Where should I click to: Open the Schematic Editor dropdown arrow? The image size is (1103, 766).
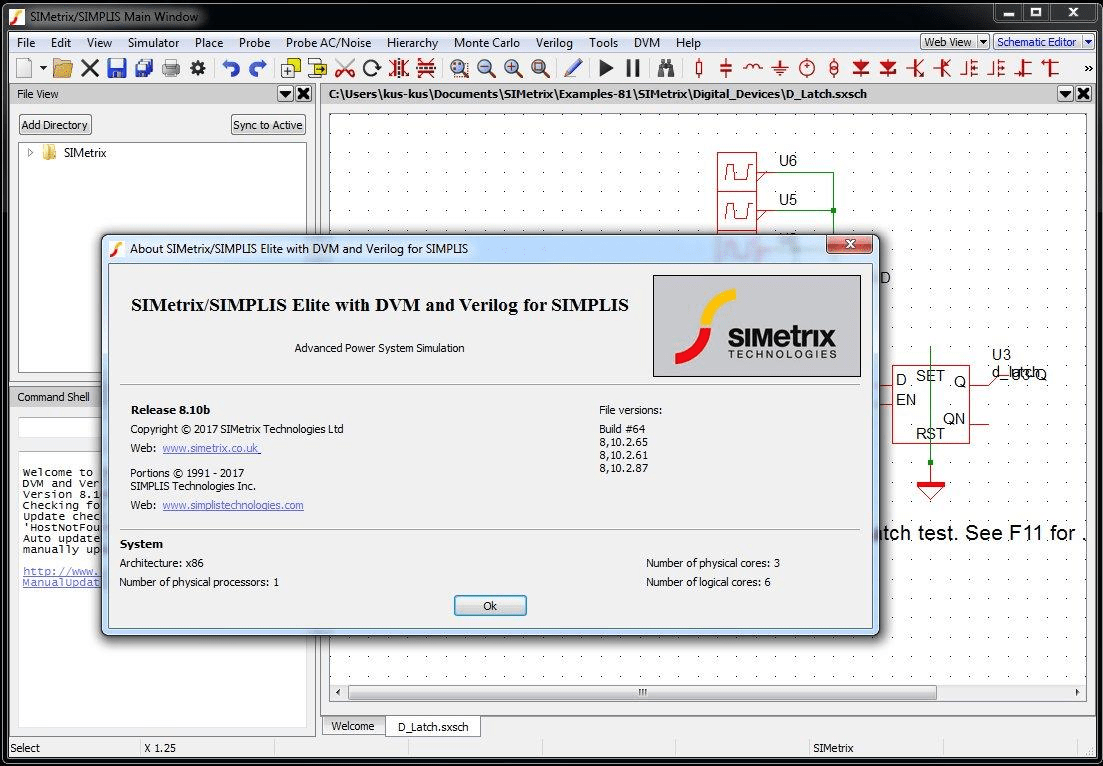(1090, 42)
